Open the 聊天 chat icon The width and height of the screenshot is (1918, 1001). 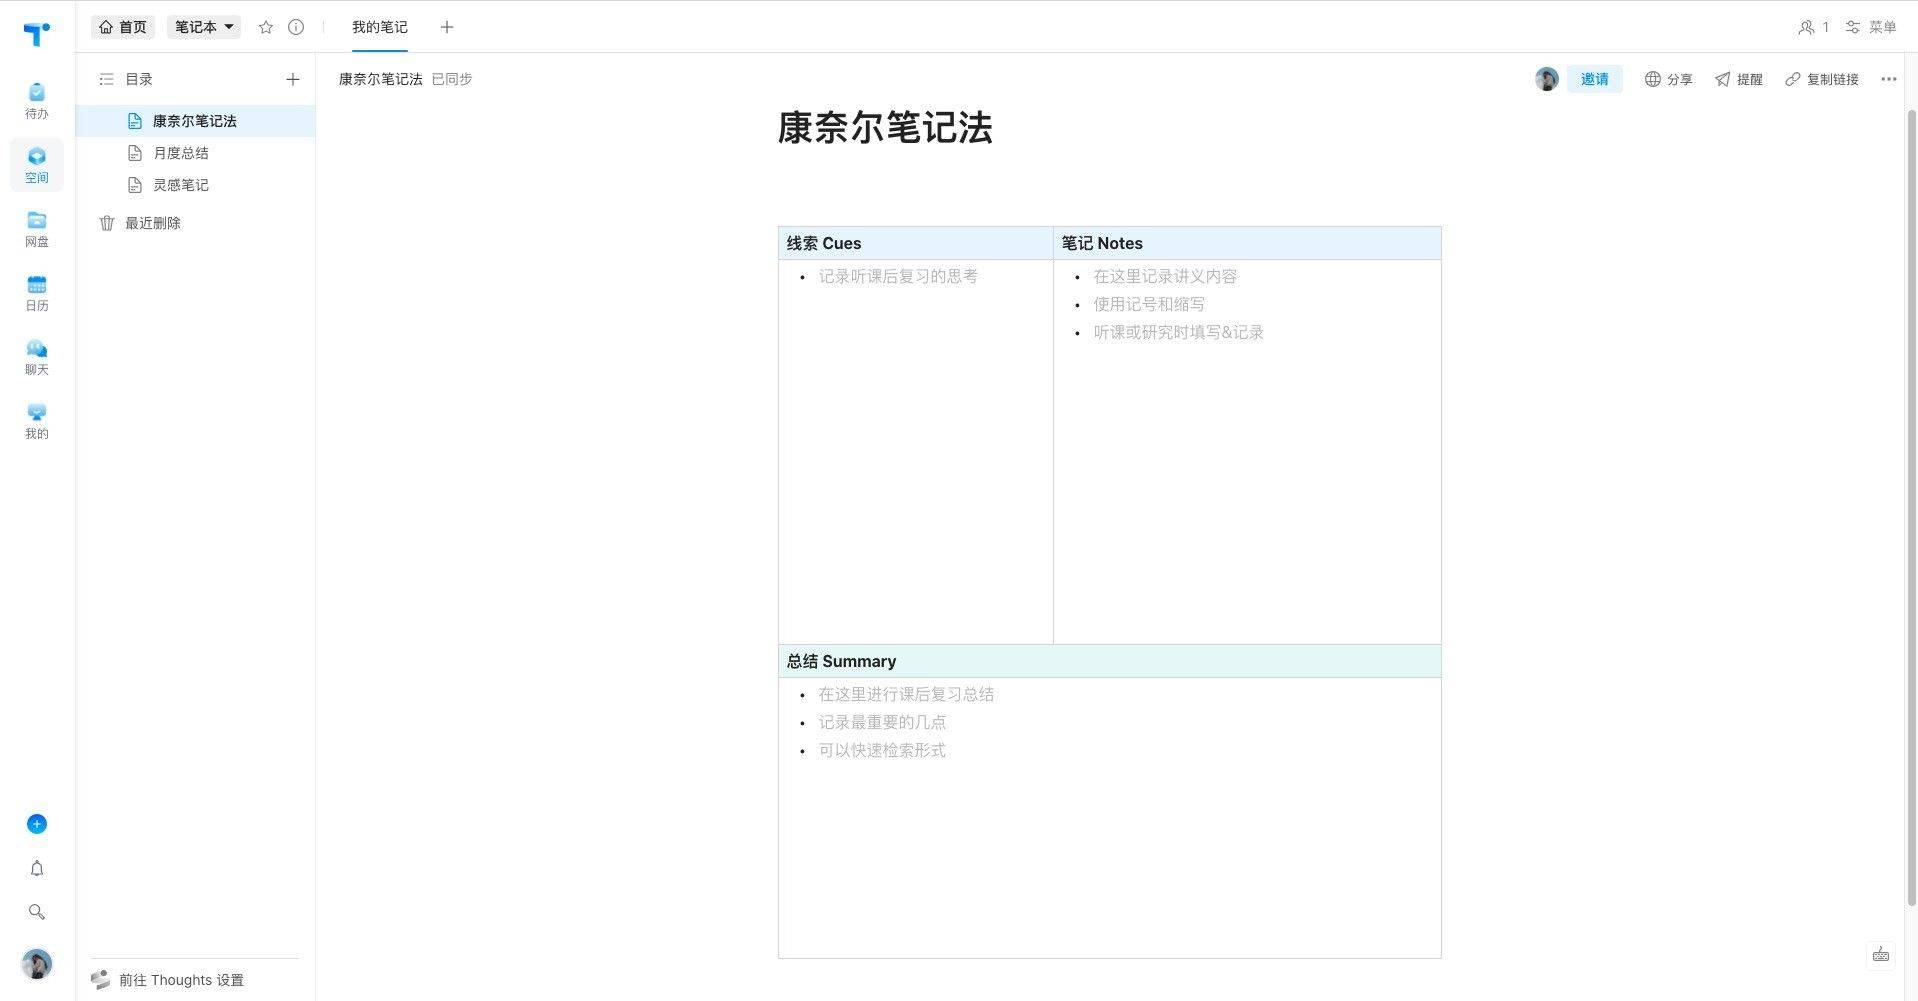(37, 356)
